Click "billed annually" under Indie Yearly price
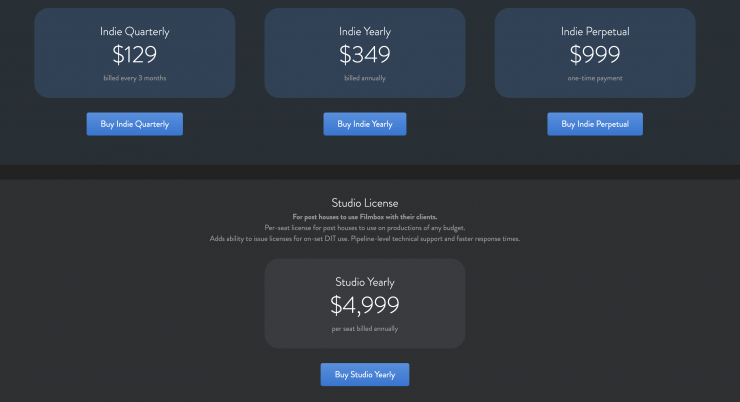This screenshot has width=740, height=402. click(x=365, y=77)
